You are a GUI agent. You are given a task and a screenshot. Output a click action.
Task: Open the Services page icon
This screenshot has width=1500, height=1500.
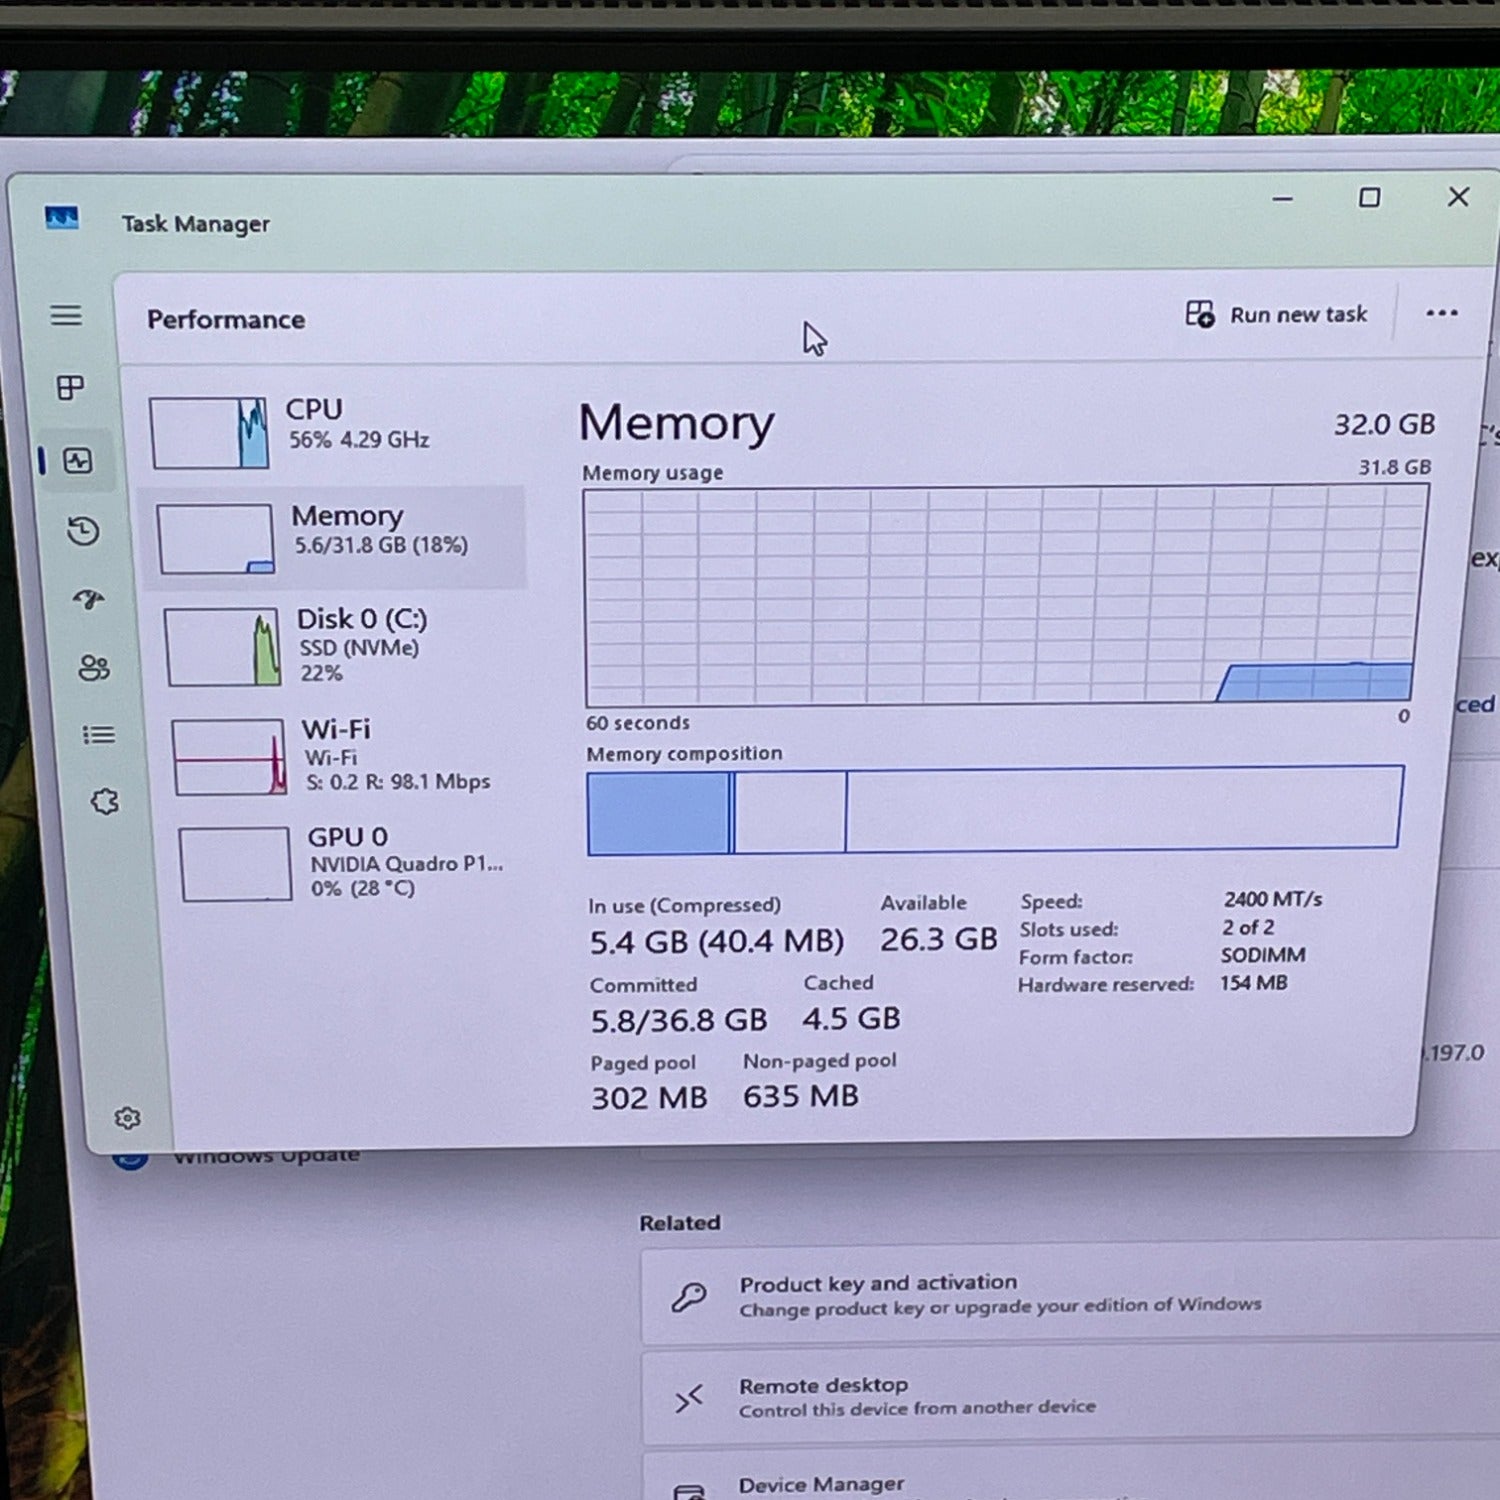[104, 802]
